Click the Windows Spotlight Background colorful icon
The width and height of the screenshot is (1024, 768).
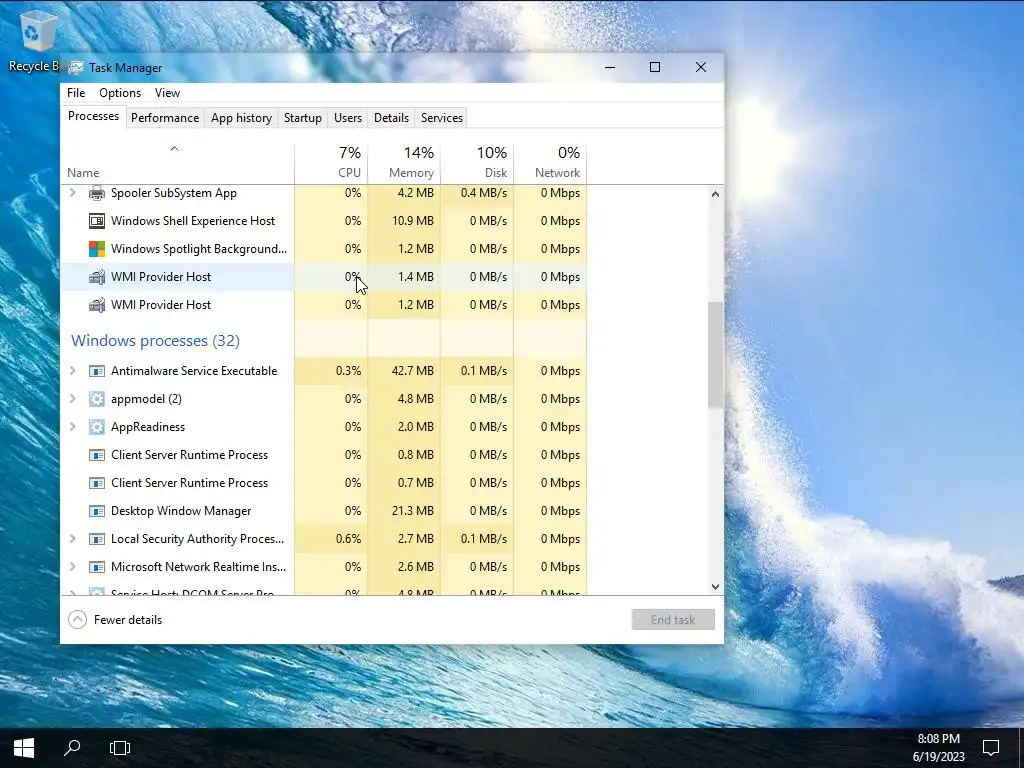[x=97, y=249]
